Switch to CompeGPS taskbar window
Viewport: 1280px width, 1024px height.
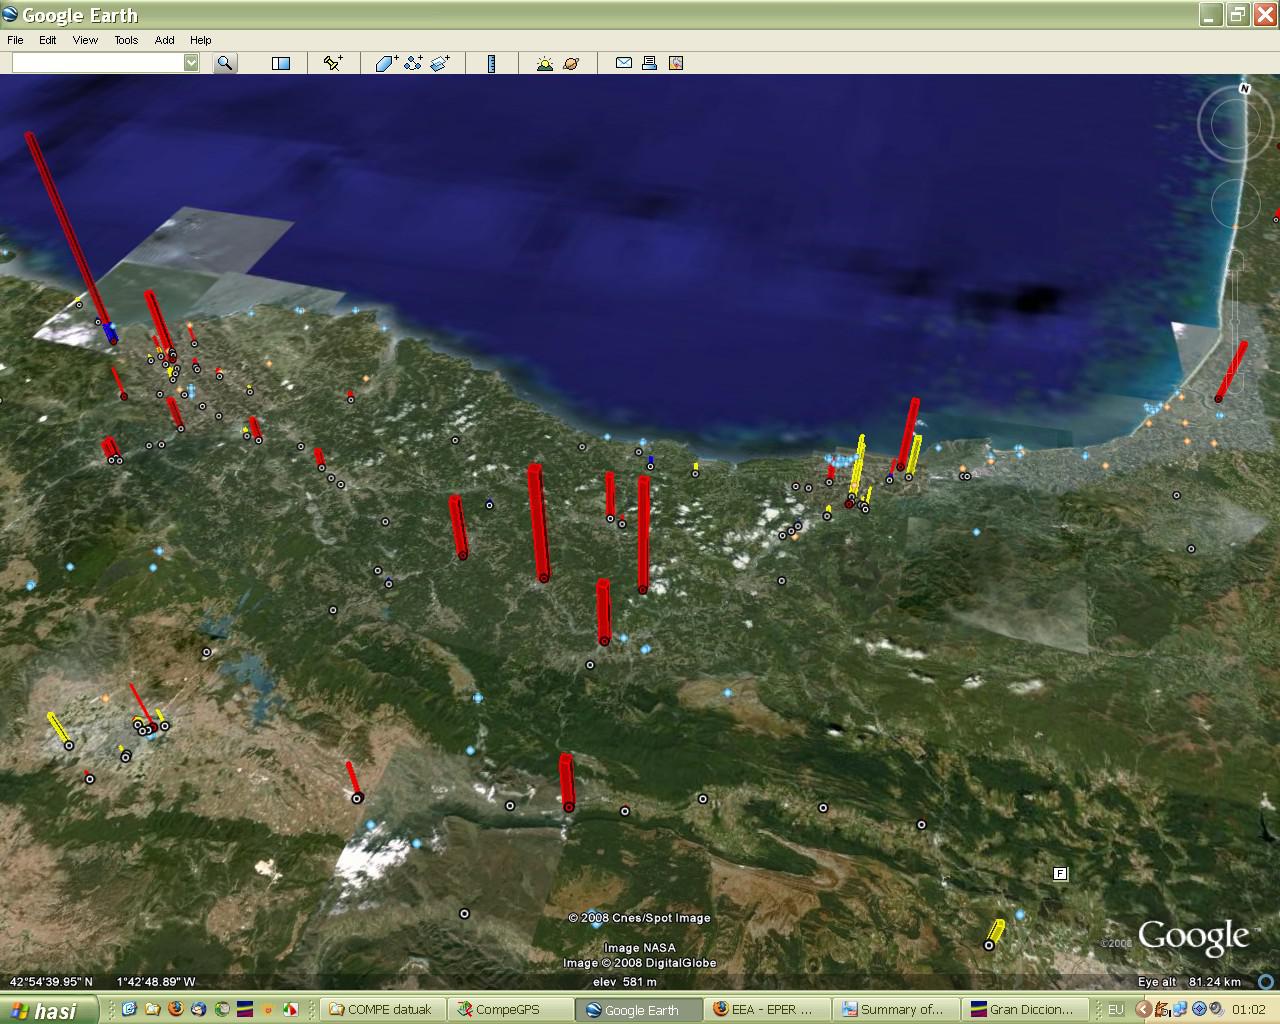point(510,1010)
